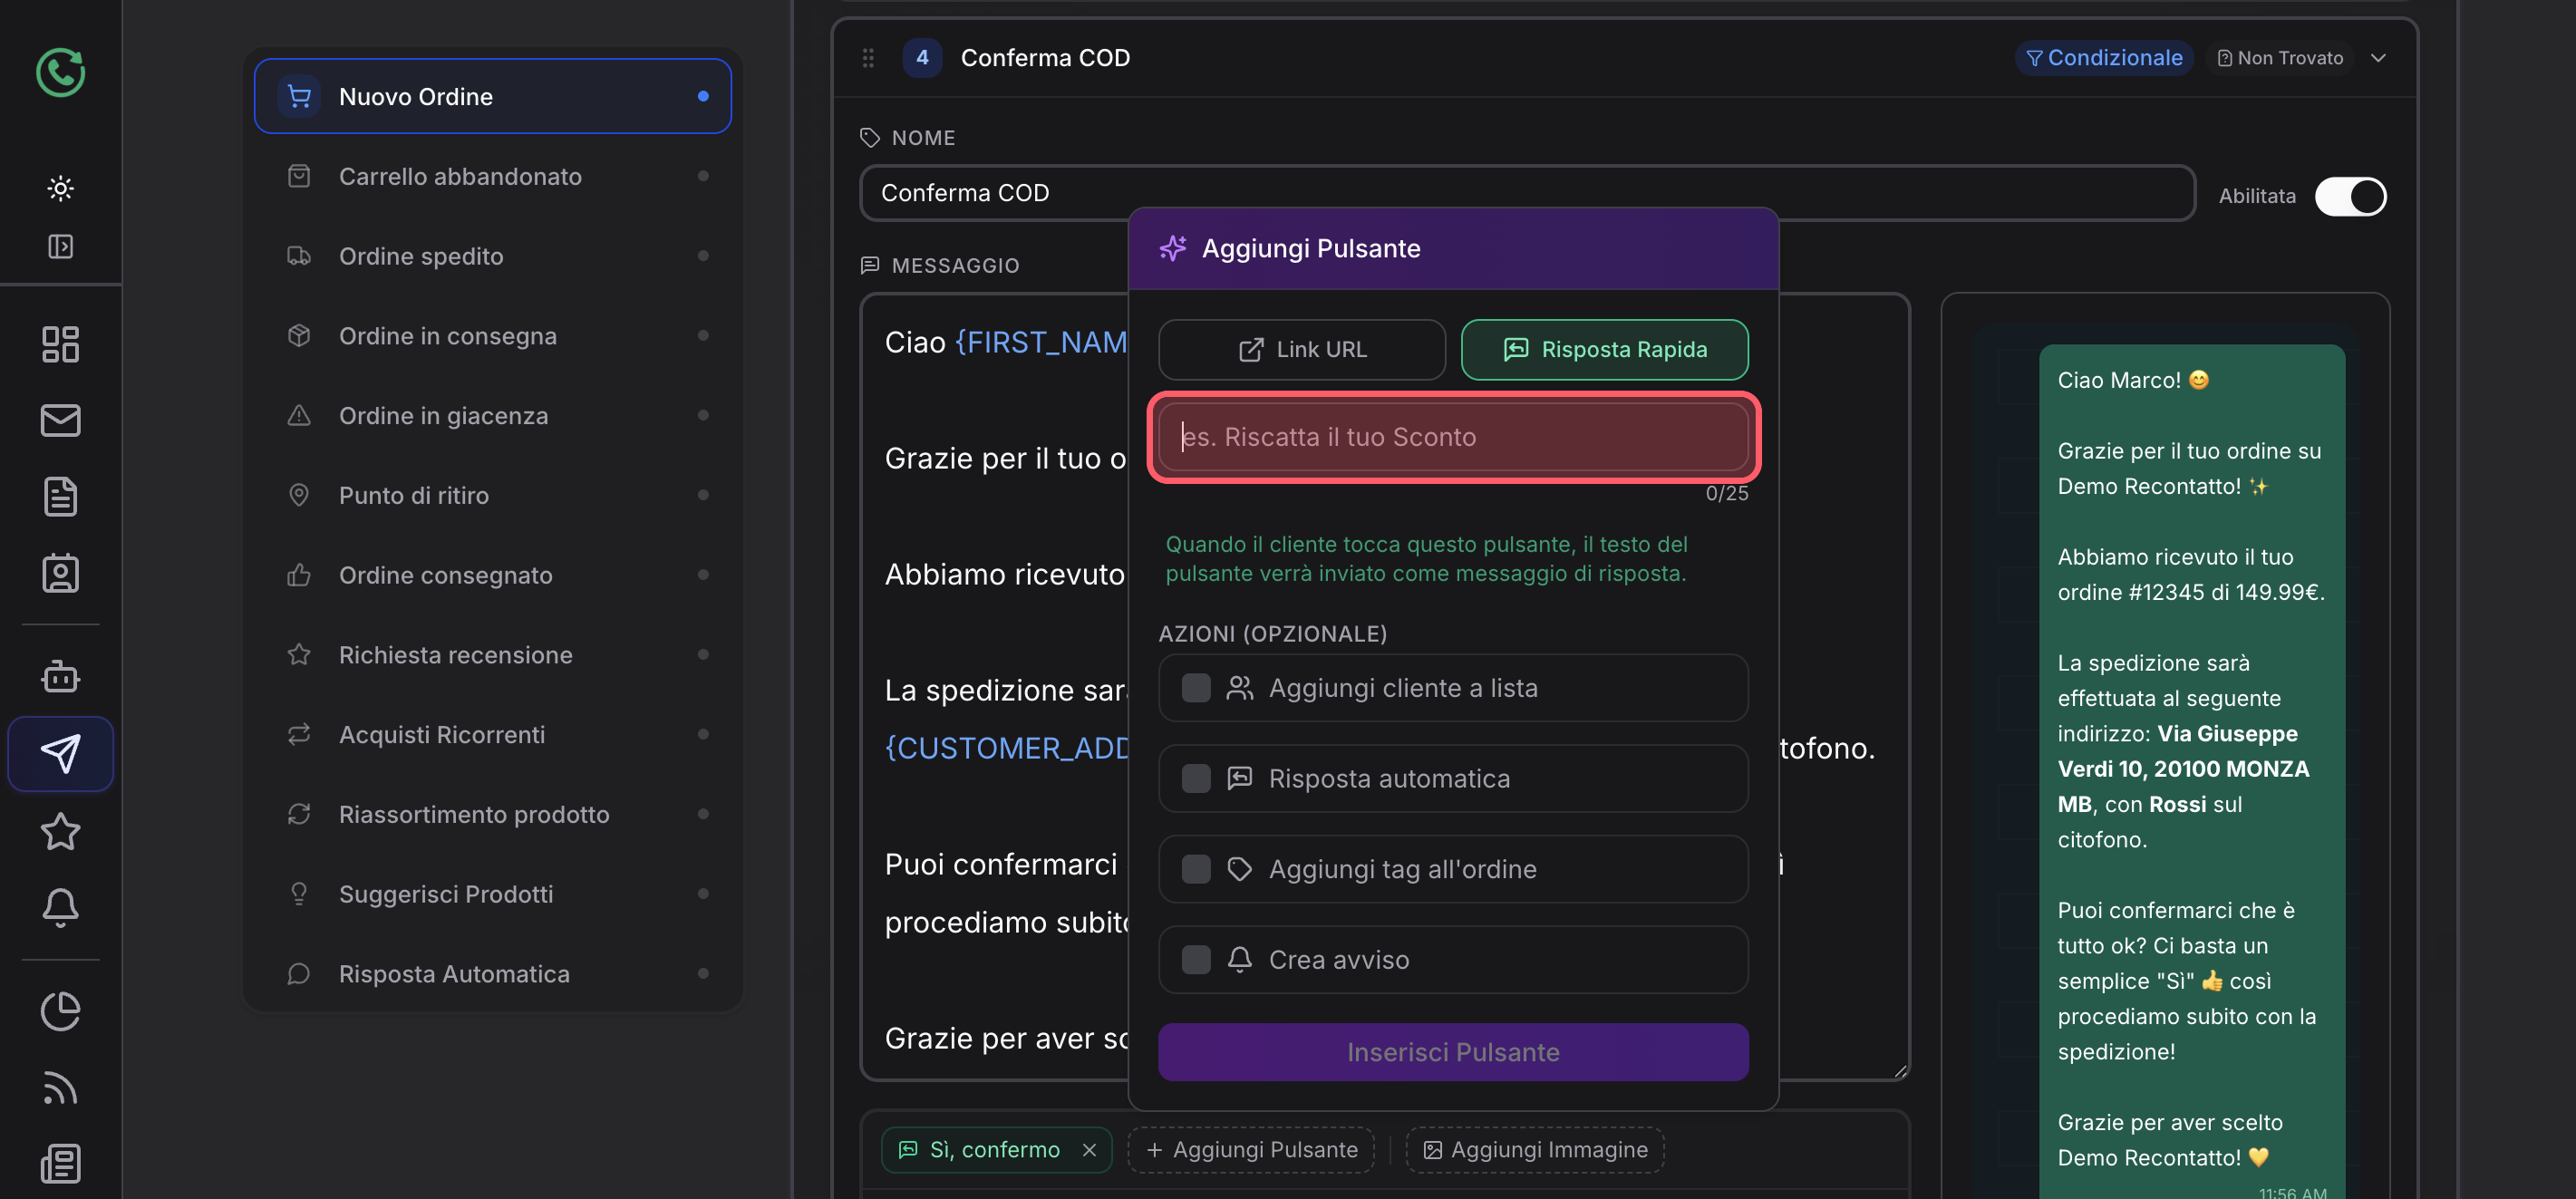The image size is (2576, 1199).
Task: Select Risposta Automatica automation
Action: [492, 974]
